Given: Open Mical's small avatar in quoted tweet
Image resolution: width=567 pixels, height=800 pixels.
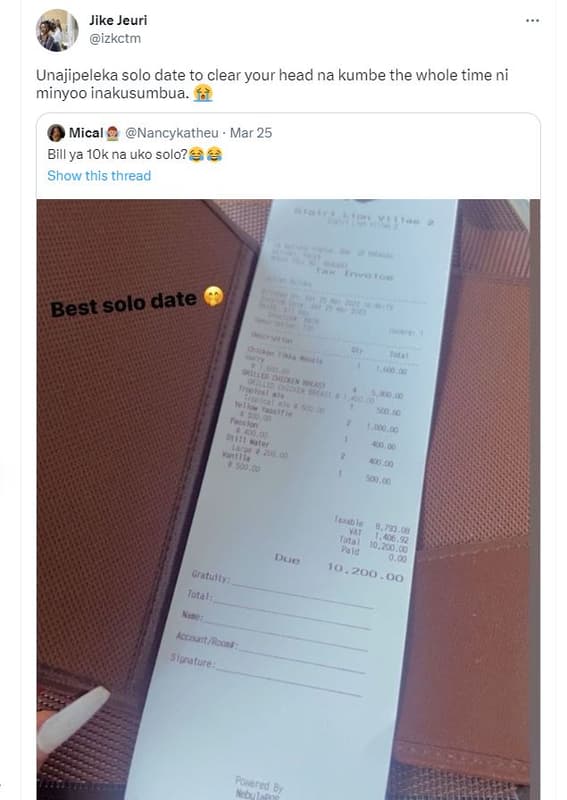Looking at the screenshot, I should click(56, 133).
